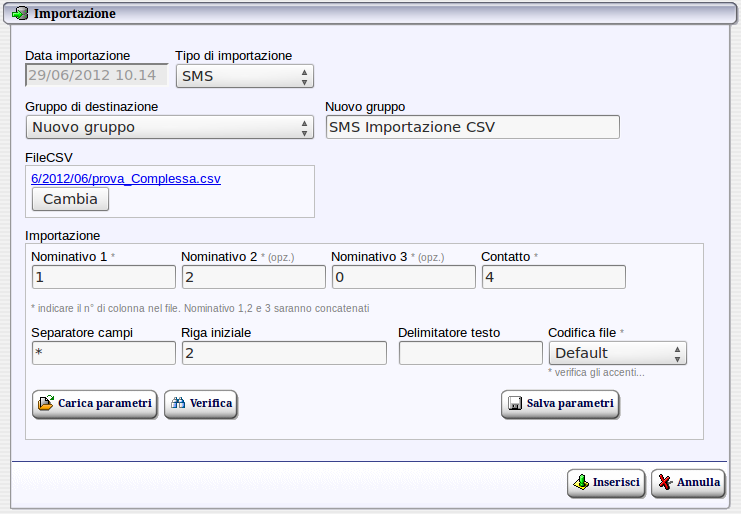Click the Separatore campi field
This screenshot has width=741, height=514.
pos(103,353)
